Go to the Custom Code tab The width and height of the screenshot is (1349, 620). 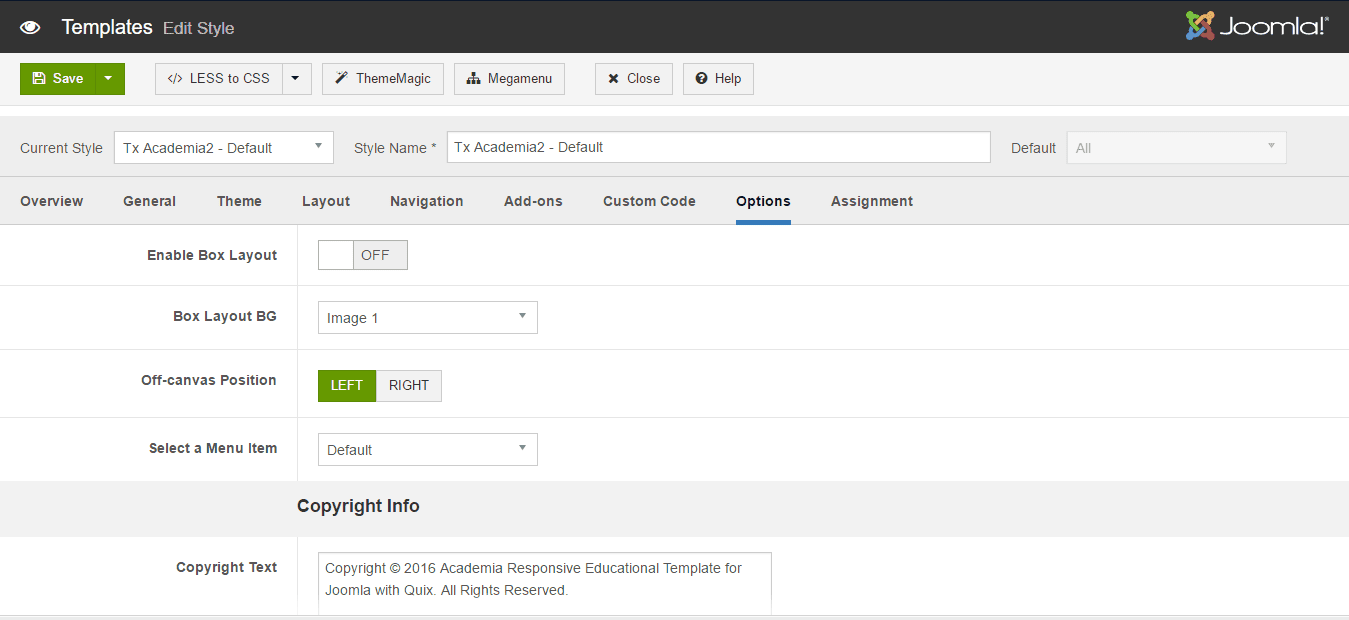(x=649, y=201)
